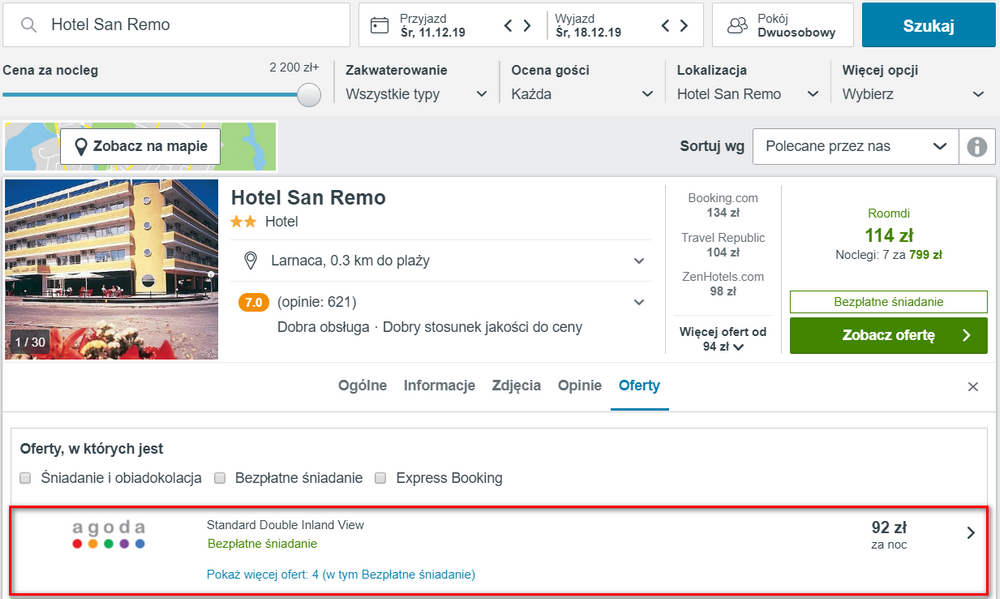Click the search magnifier icon

[x=29, y=25]
